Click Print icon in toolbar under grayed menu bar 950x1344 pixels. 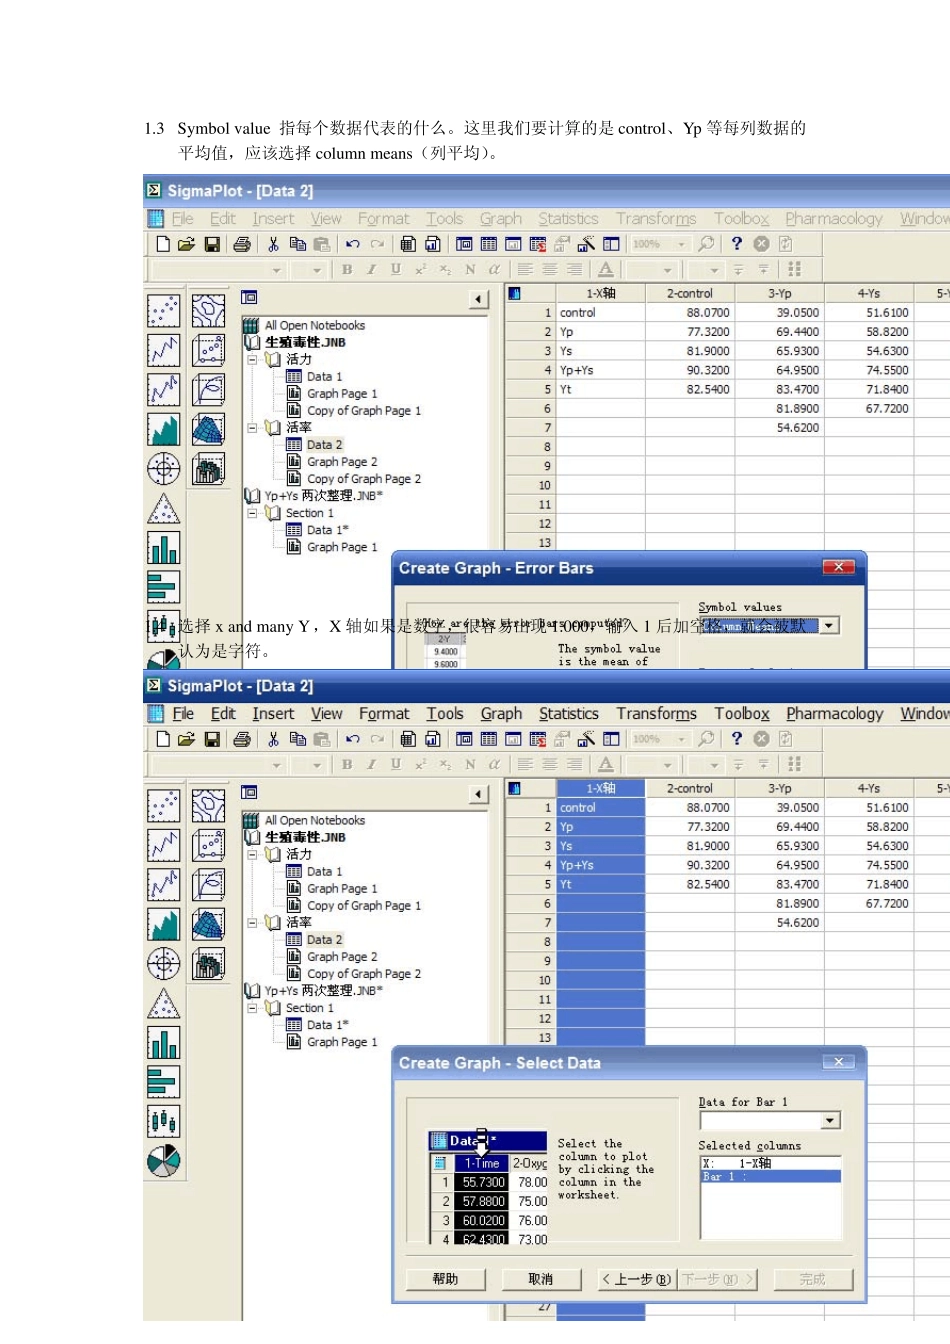(241, 244)
